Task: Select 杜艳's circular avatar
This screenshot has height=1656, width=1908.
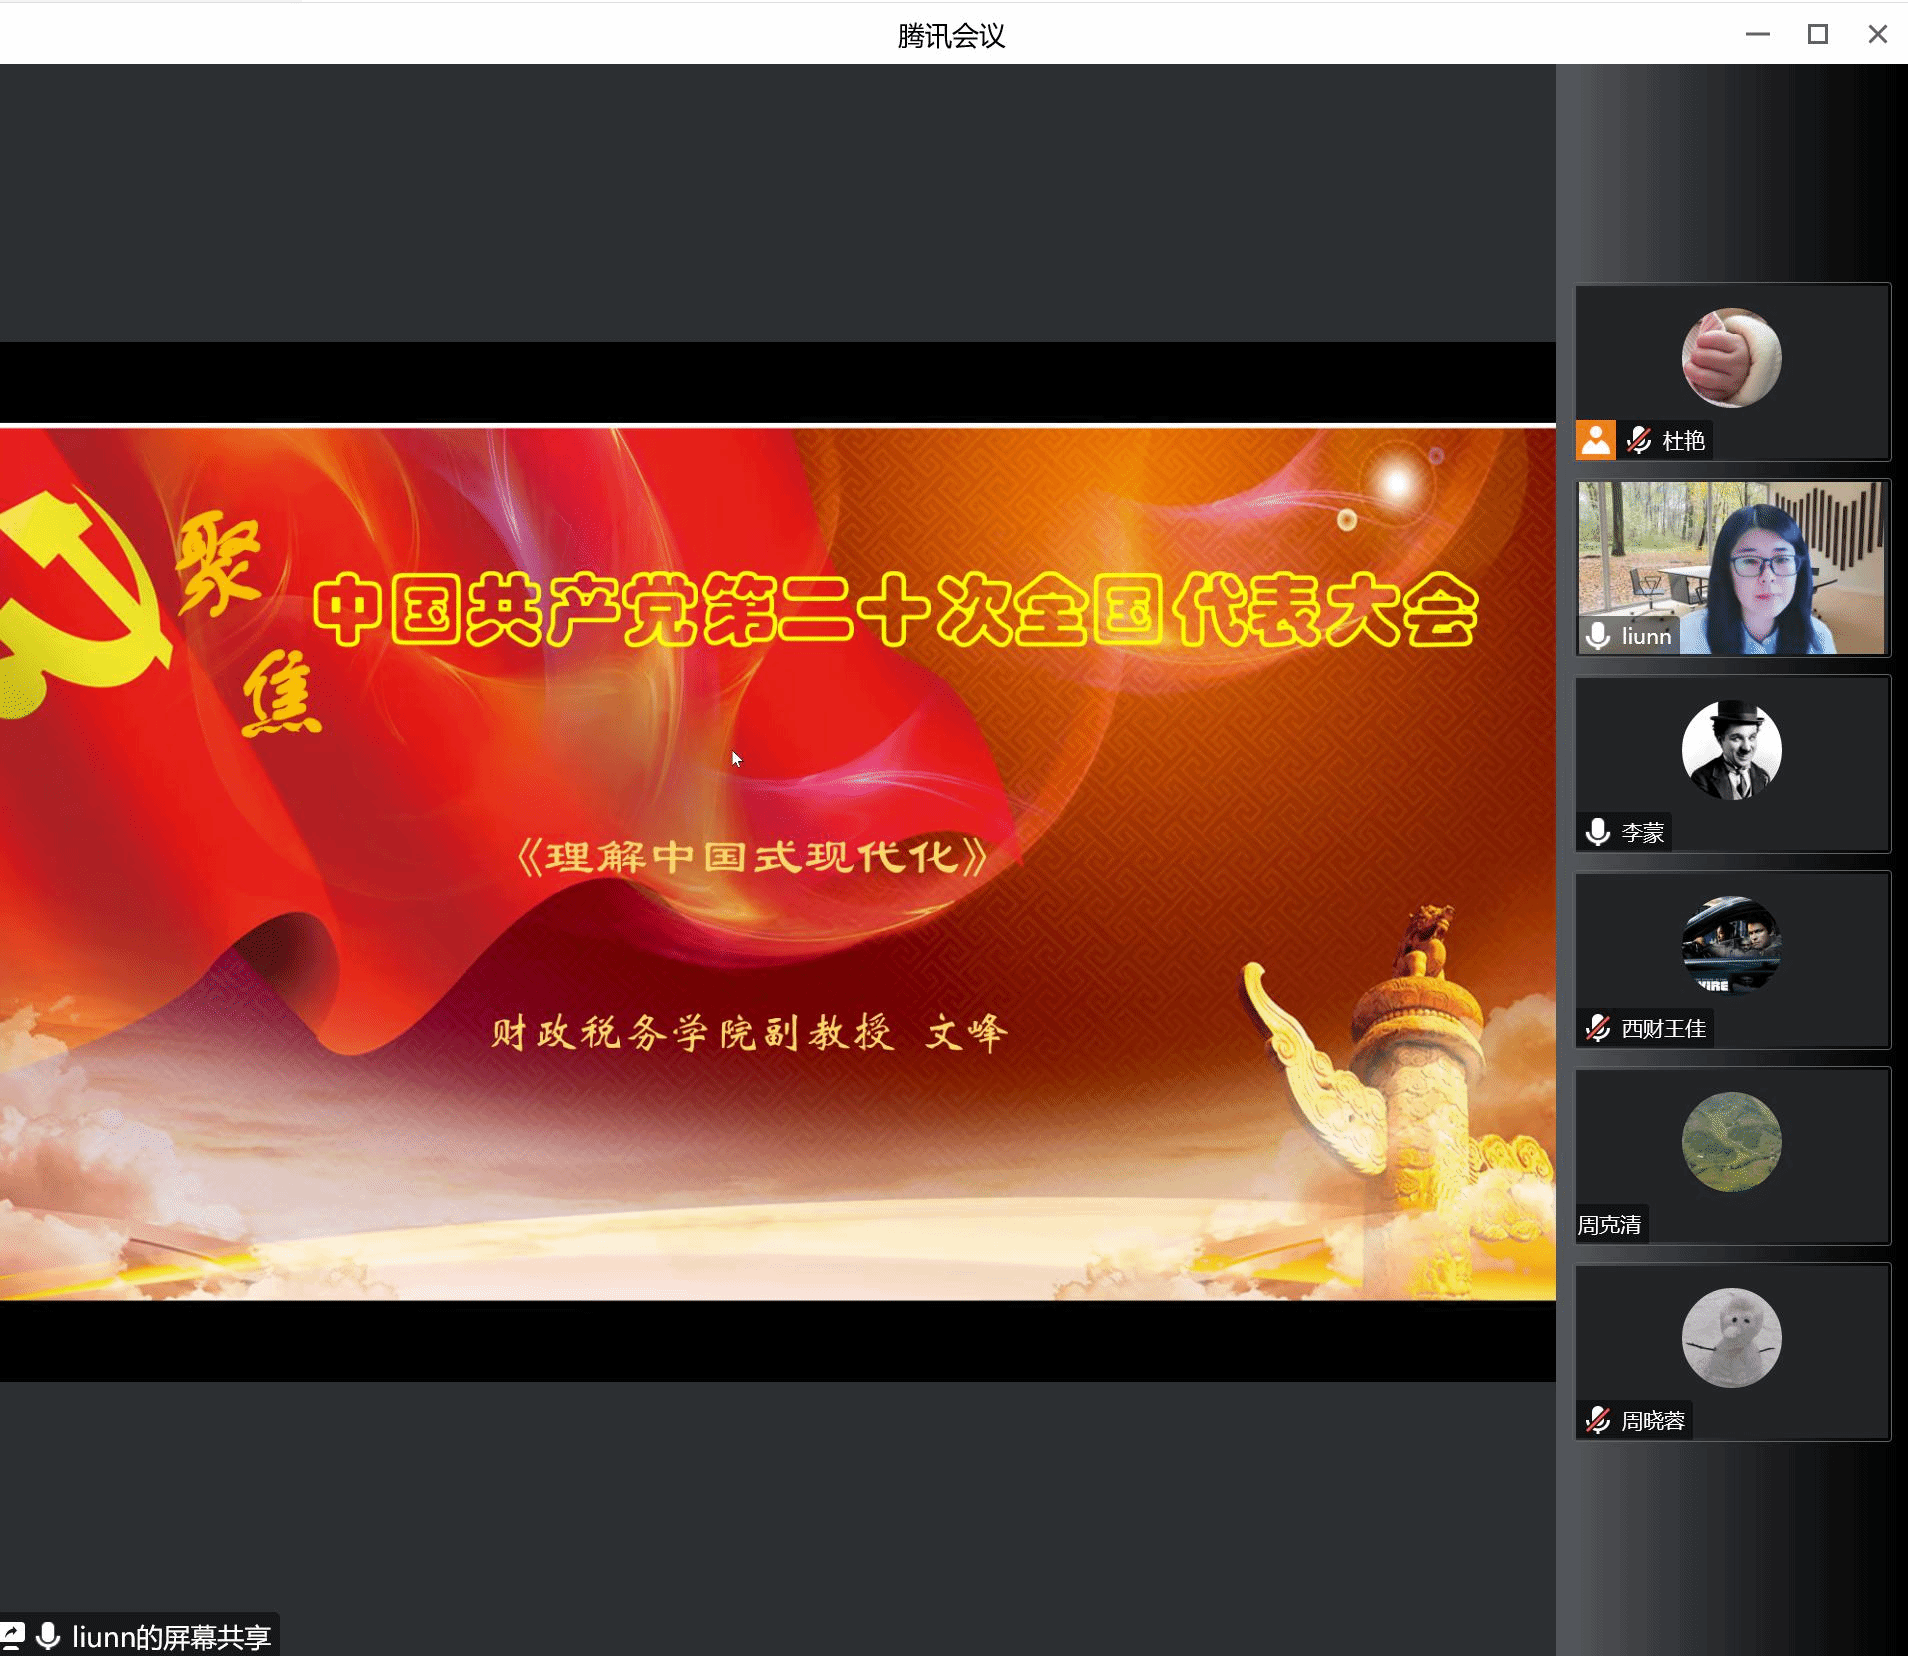Action: tap(1731, 358)
